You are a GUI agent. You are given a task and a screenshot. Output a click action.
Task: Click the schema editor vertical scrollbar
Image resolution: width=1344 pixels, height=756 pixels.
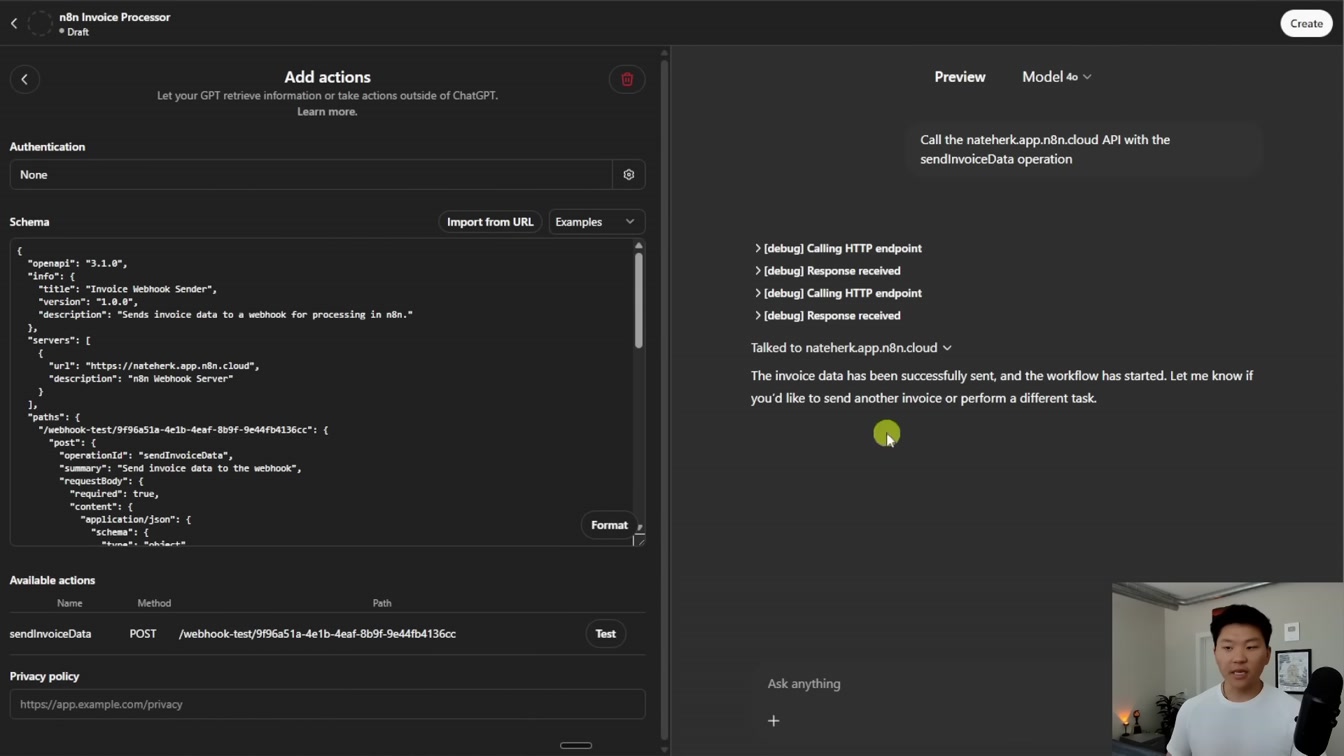(x=638, y=300)
